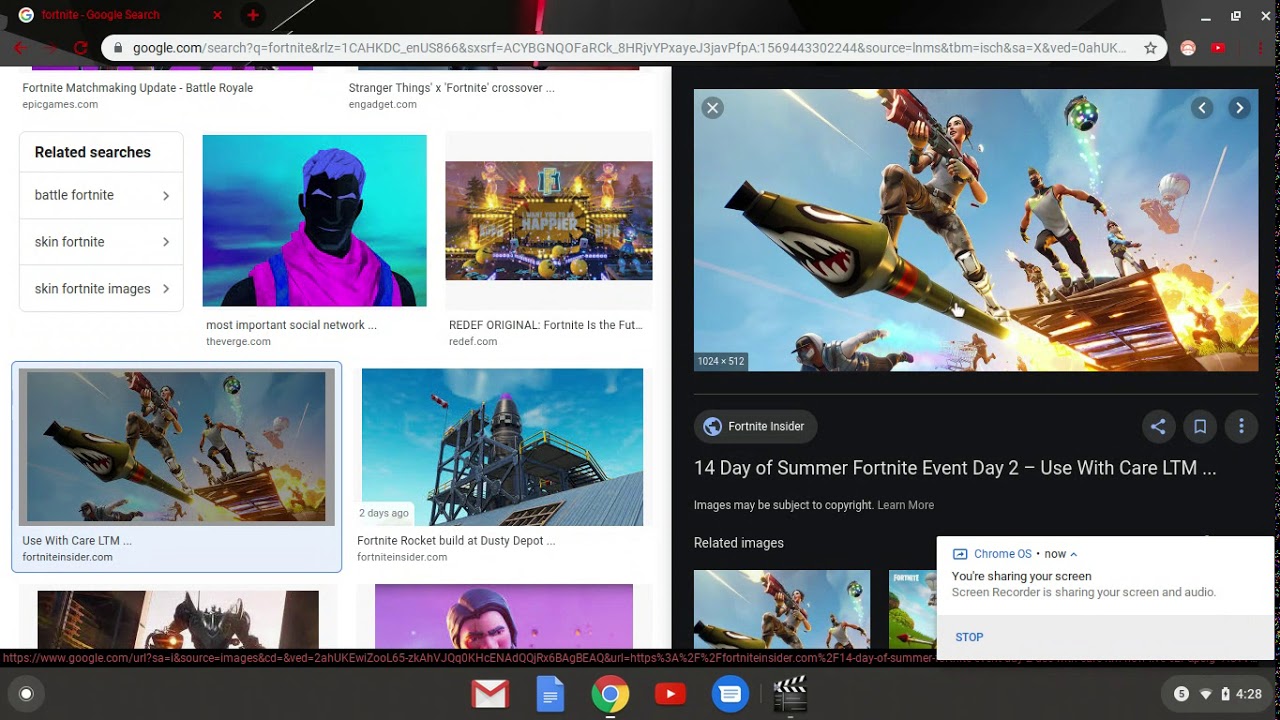Screen dimensions: 1280x720
Task: Open Fortnite Rocket build at Dusty Depot result
Action: 456,541
